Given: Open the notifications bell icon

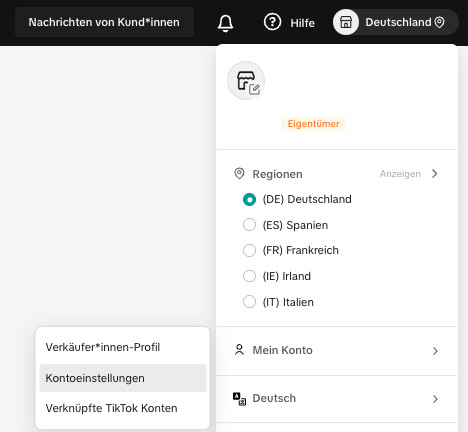Looking at the screenshot, I should point(225,23).
